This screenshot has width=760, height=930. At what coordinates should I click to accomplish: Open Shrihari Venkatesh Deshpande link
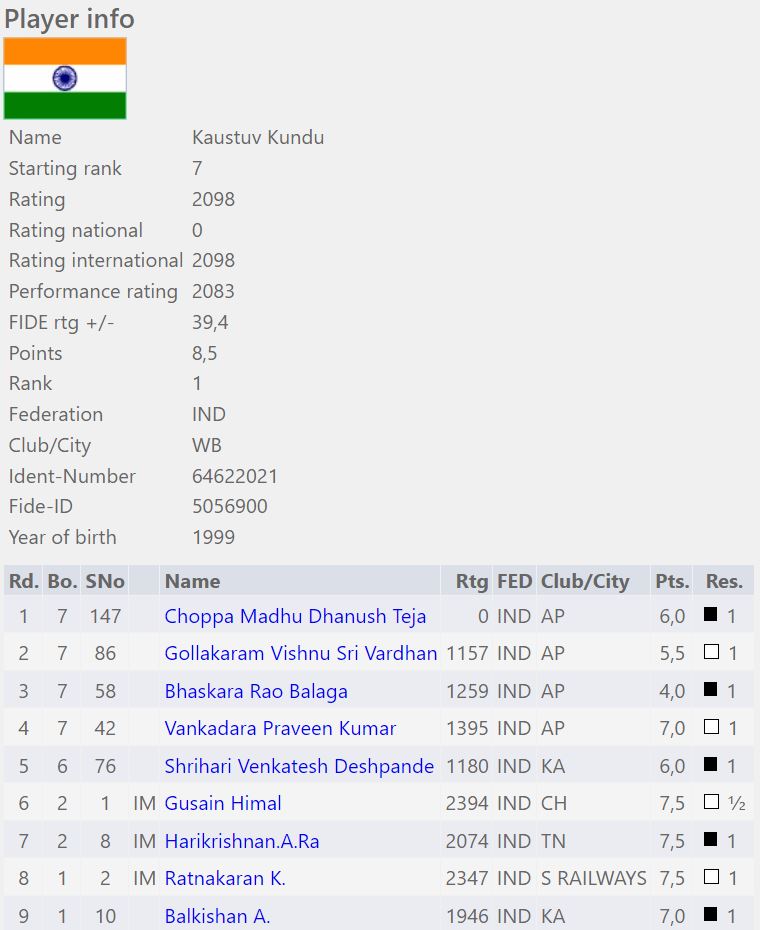click(x=299, y=766)
